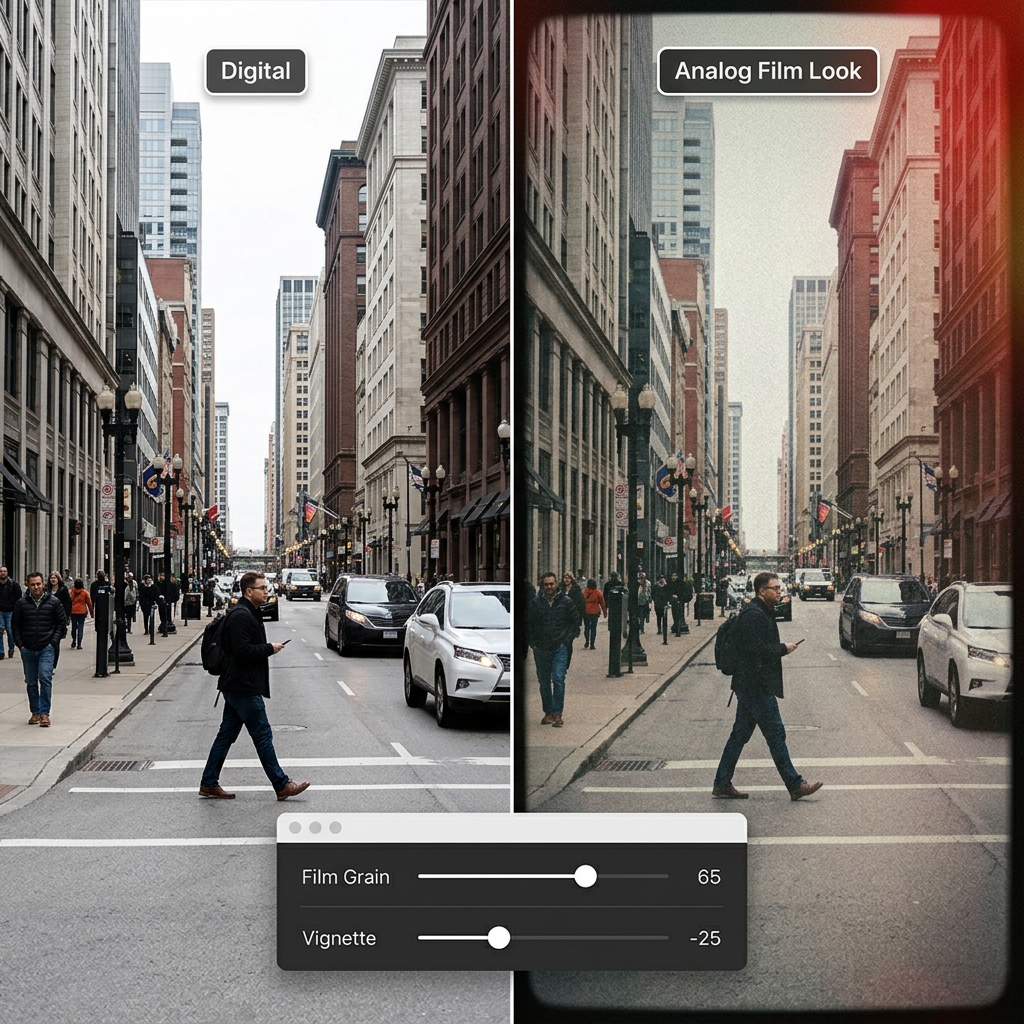Select the Analog Film Look label
The width and height of the screenshot is (1024, 1024).
tap(767, 72)
